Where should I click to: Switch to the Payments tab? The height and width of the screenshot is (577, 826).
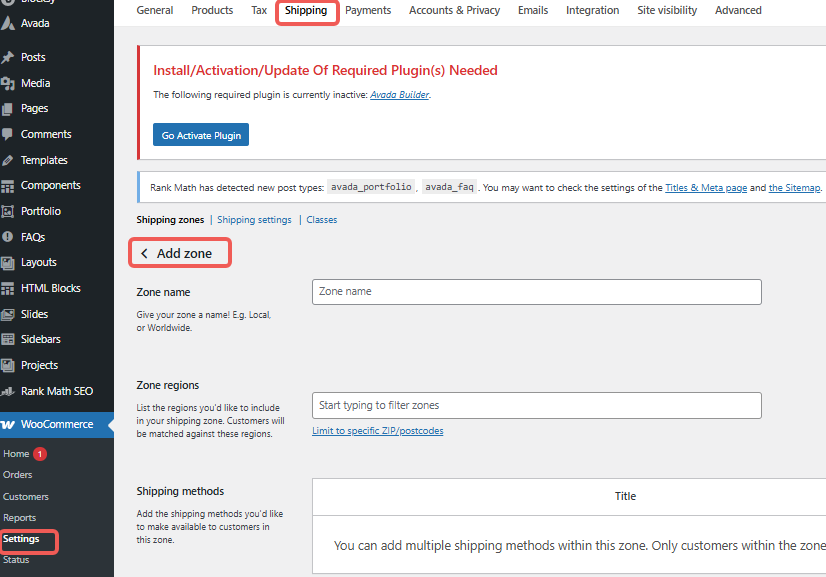368,10
